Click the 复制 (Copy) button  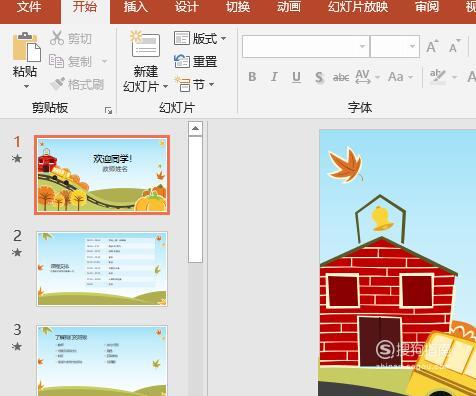coord(71,61)
